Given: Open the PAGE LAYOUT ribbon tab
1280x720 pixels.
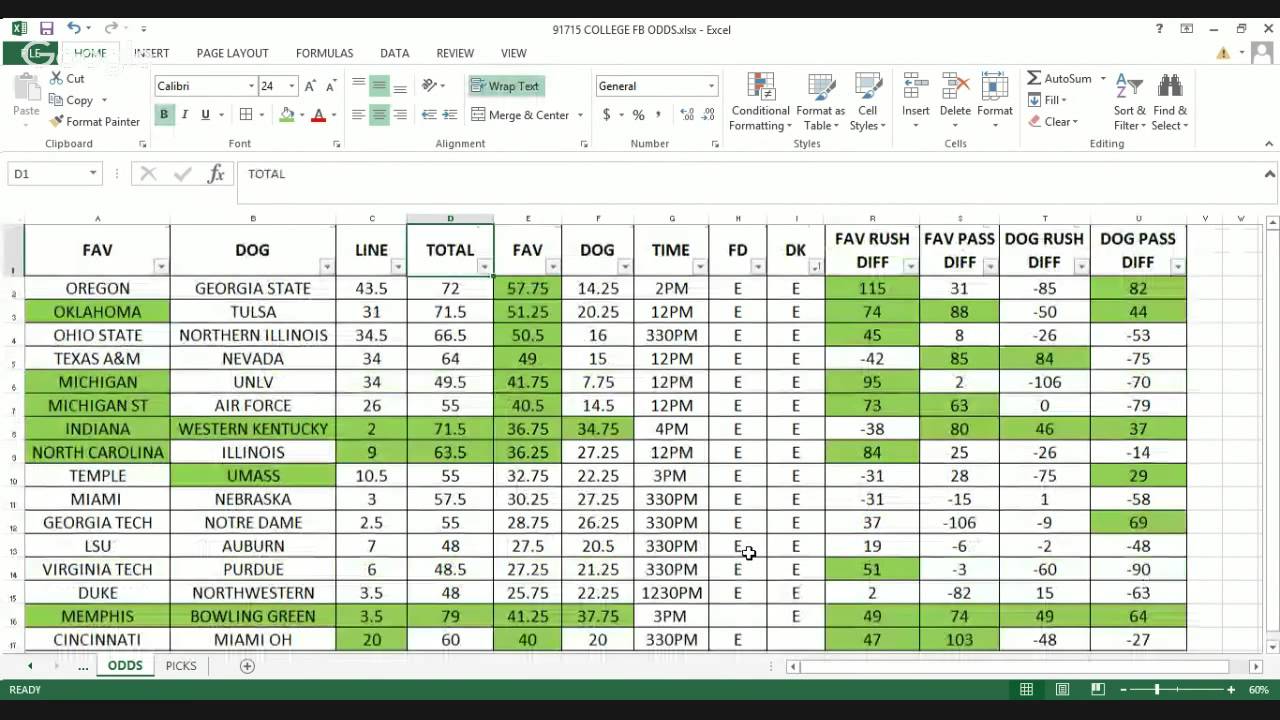Looking at the screenshot, I should click(232, 53).
